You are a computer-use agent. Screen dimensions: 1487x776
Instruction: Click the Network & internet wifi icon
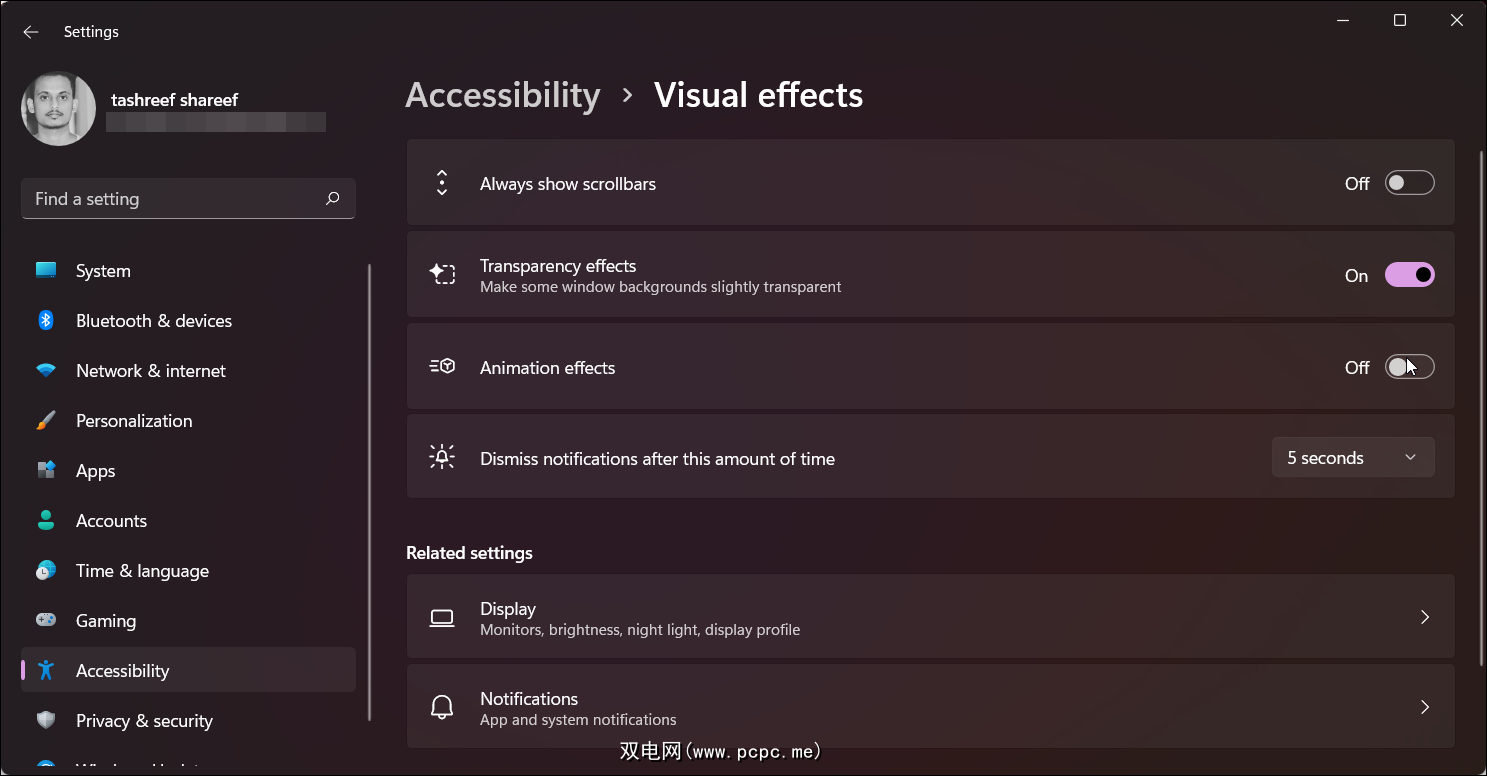pos(46,371)
